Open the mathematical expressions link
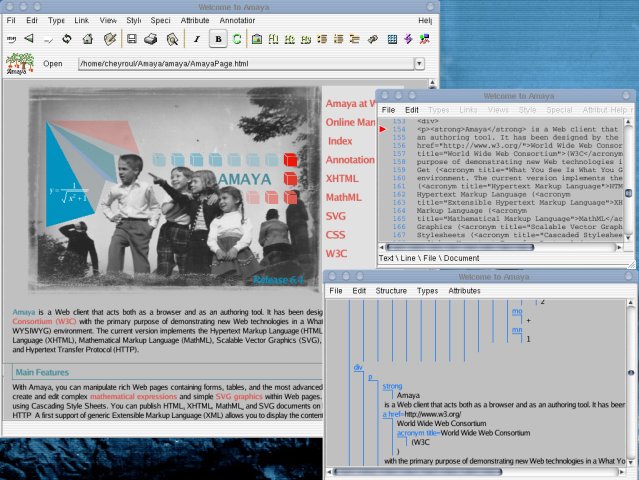 [x=133, y=396]
